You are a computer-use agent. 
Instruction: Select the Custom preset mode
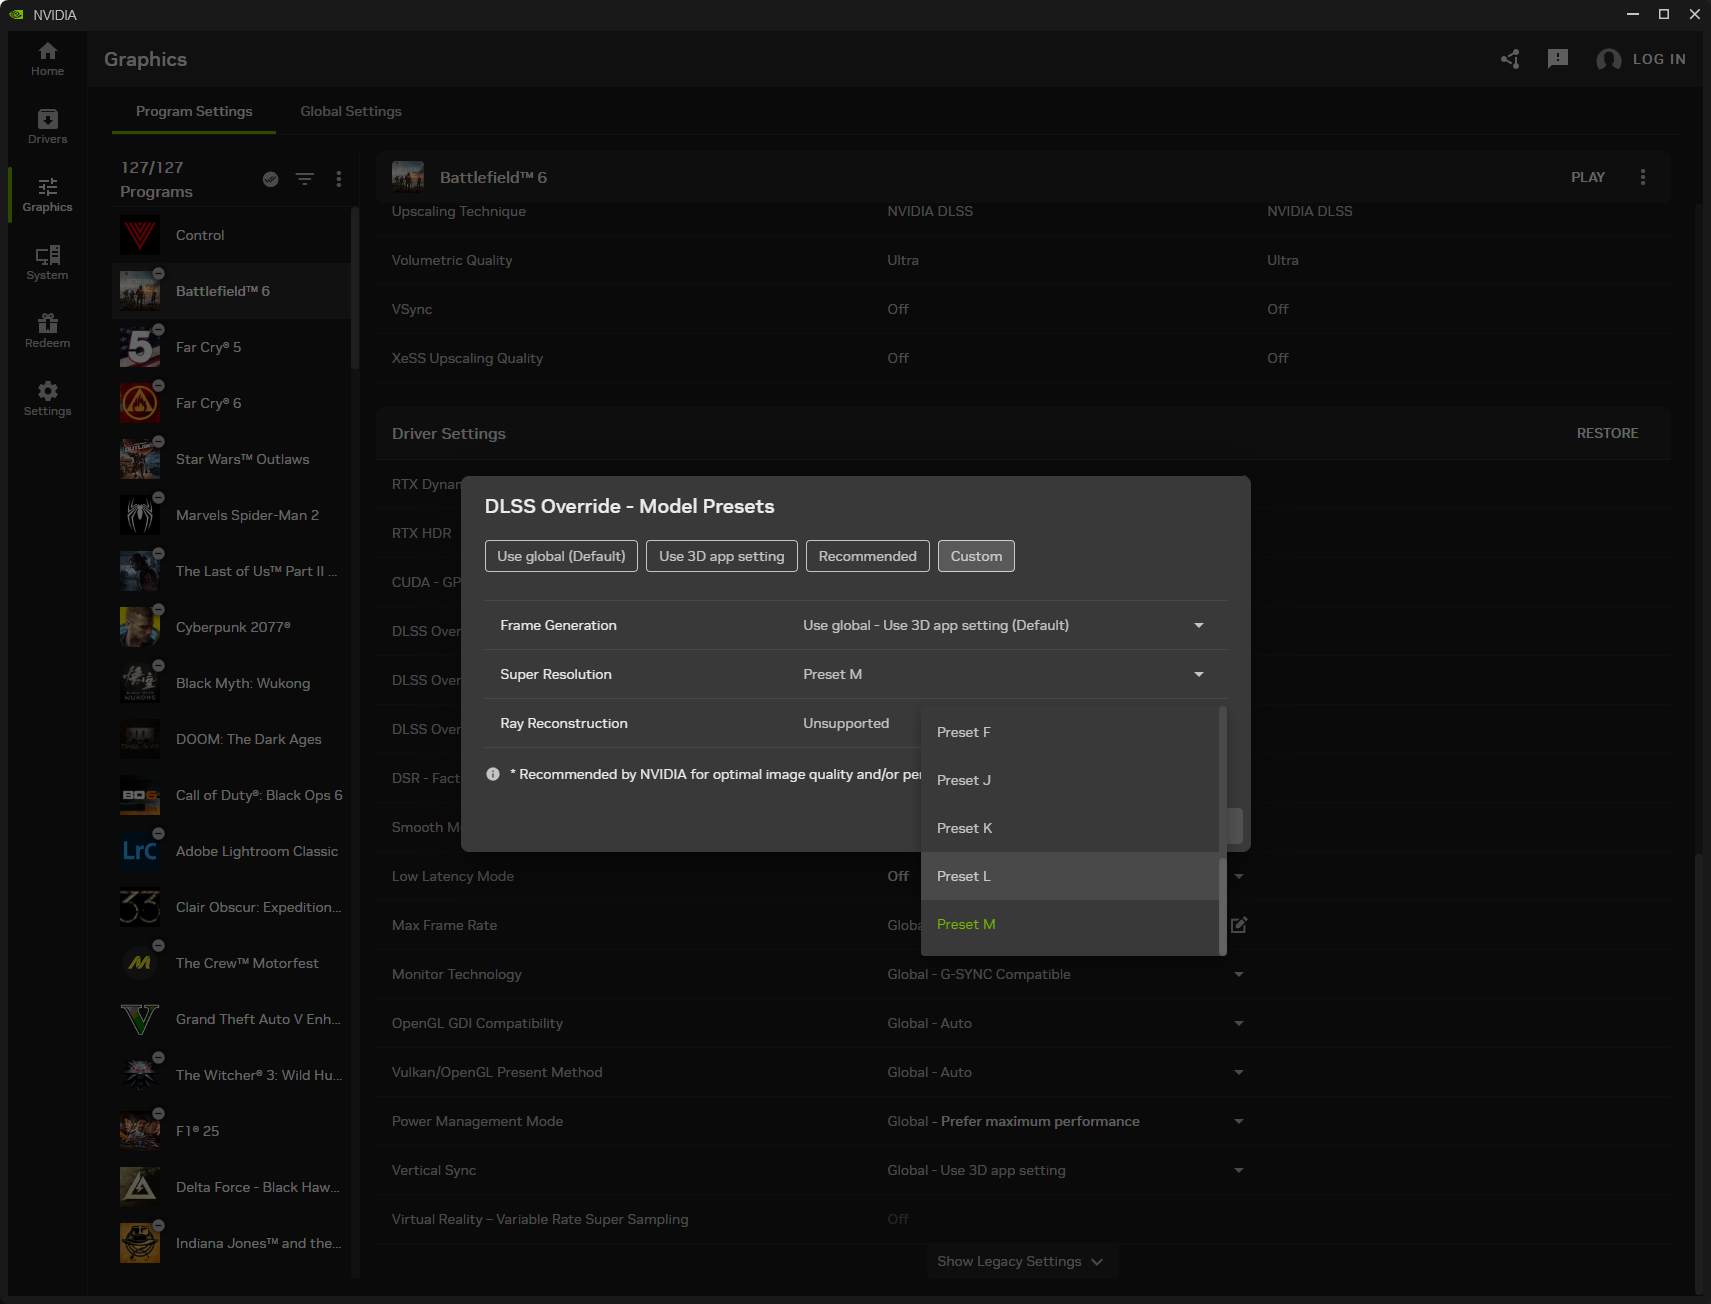[976, 556]
